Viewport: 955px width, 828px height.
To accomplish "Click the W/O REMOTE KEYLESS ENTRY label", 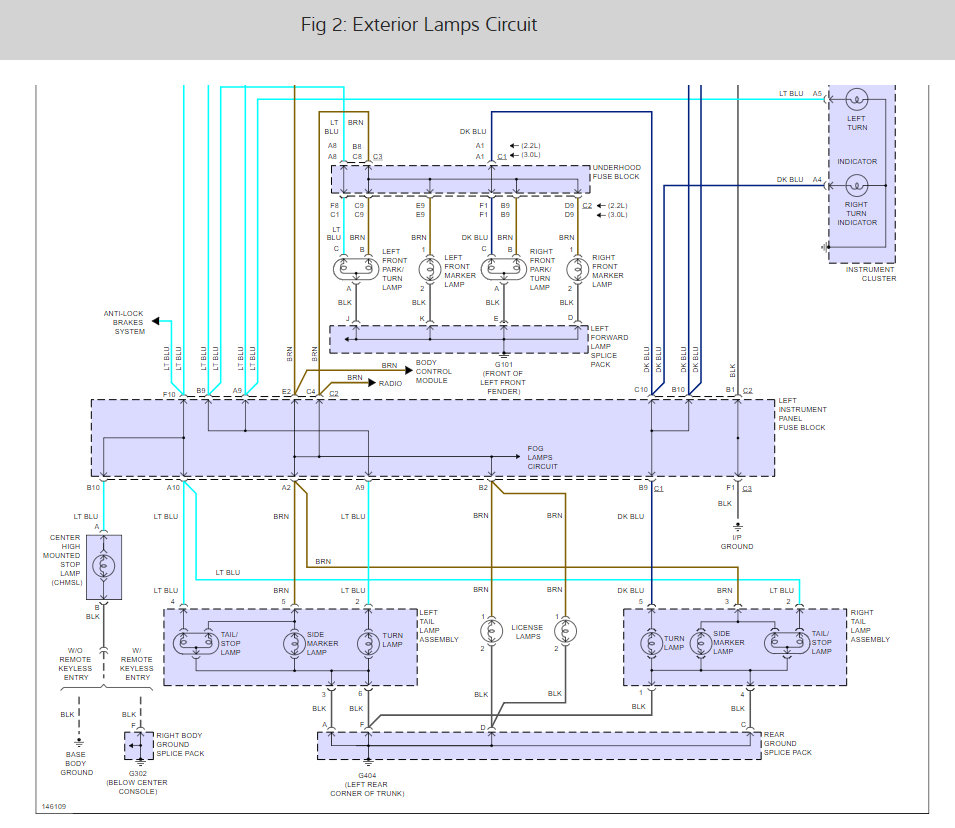I will click(76, 664).
